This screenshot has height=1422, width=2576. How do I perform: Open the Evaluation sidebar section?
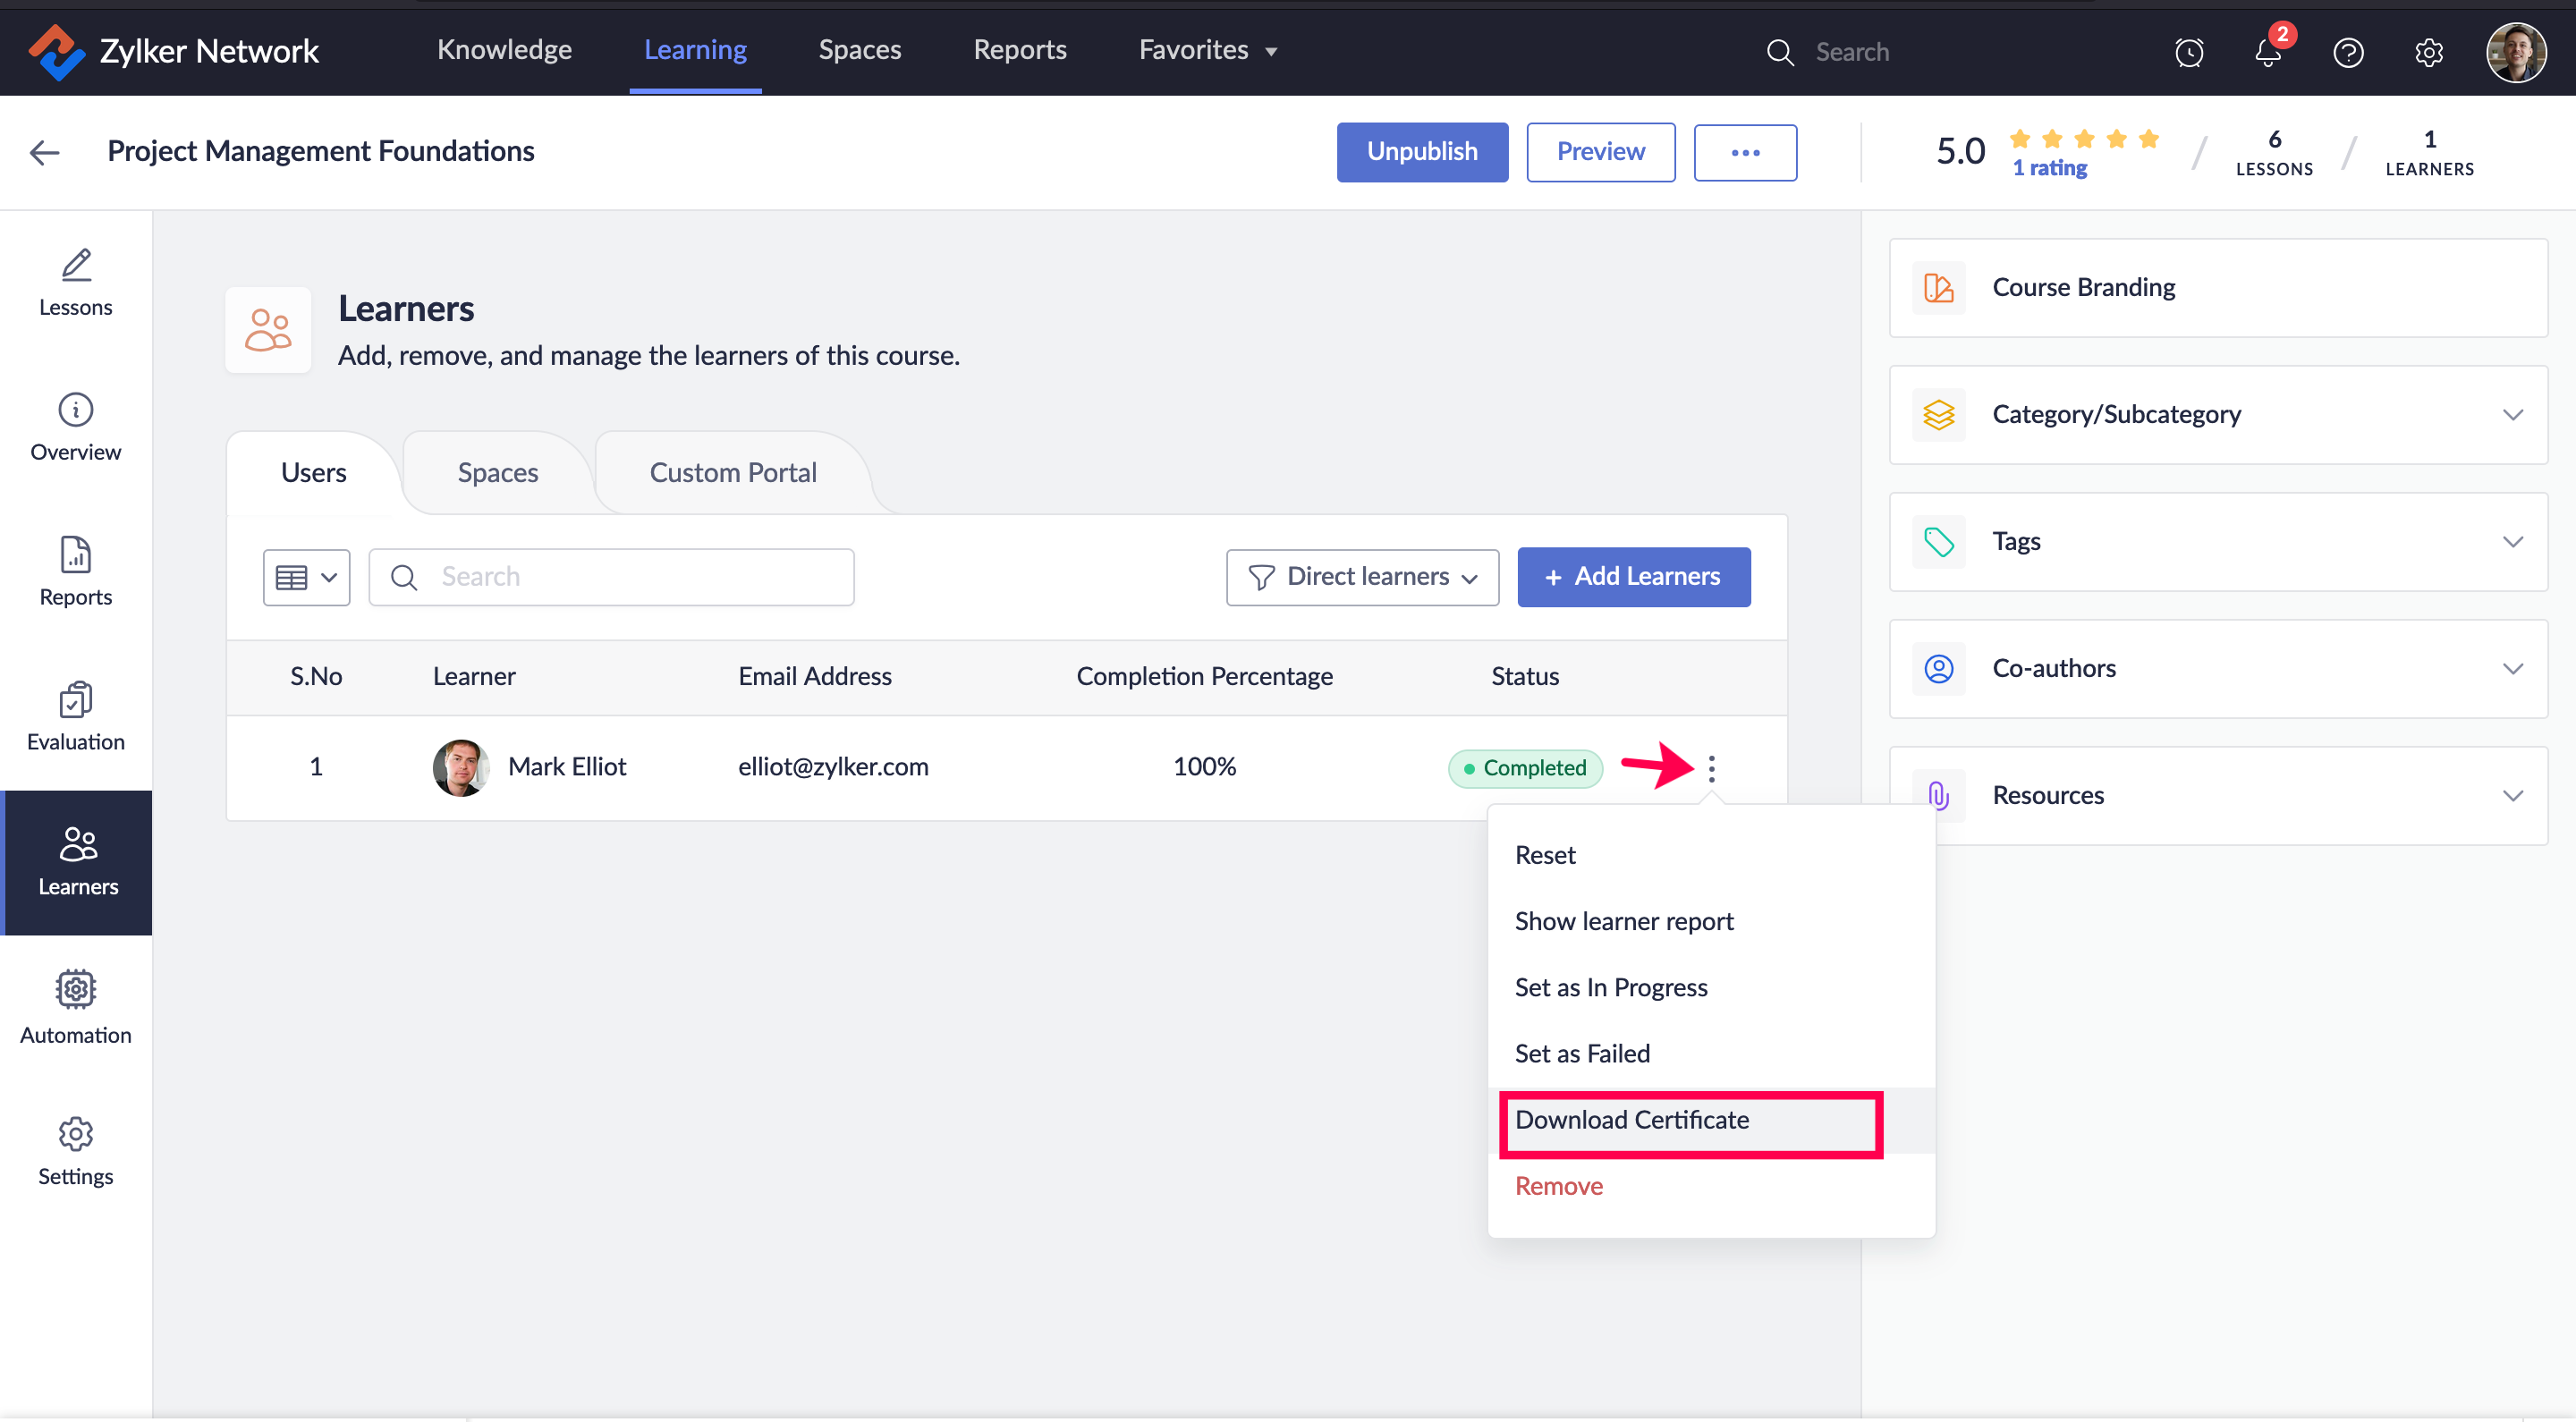(x=75, y=716)
